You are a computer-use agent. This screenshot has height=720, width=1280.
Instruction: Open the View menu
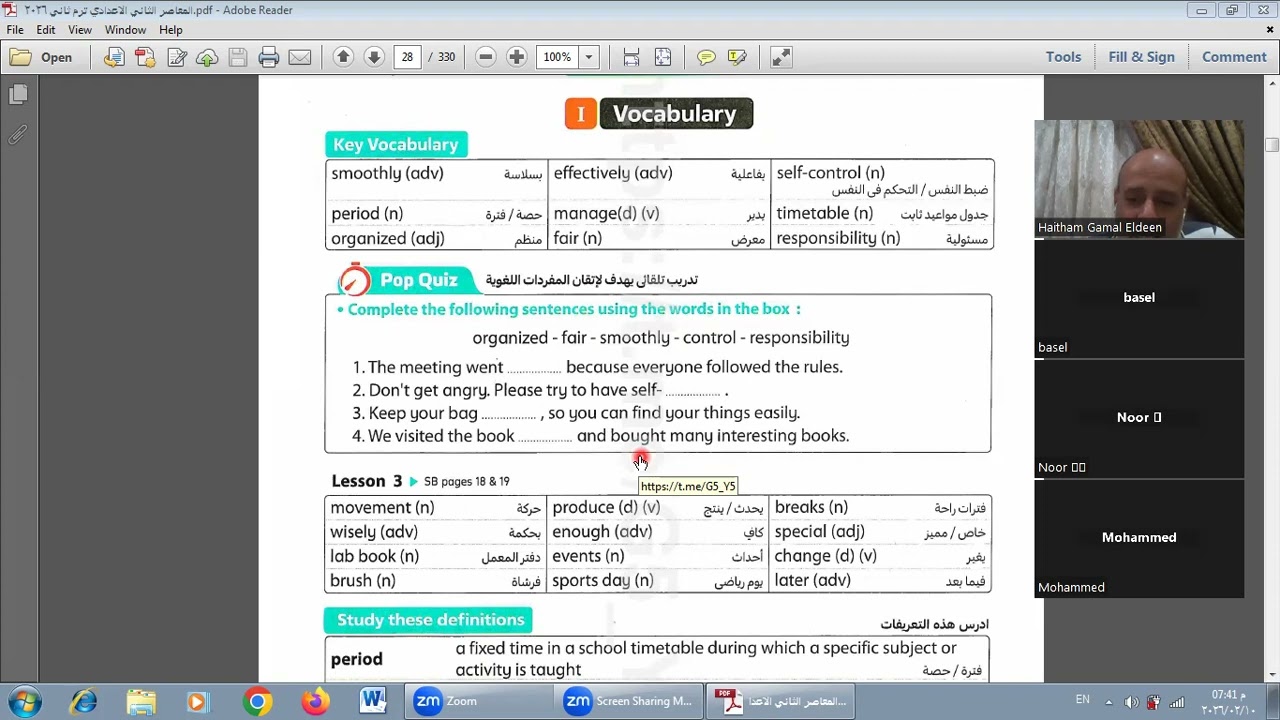[80, 30]
